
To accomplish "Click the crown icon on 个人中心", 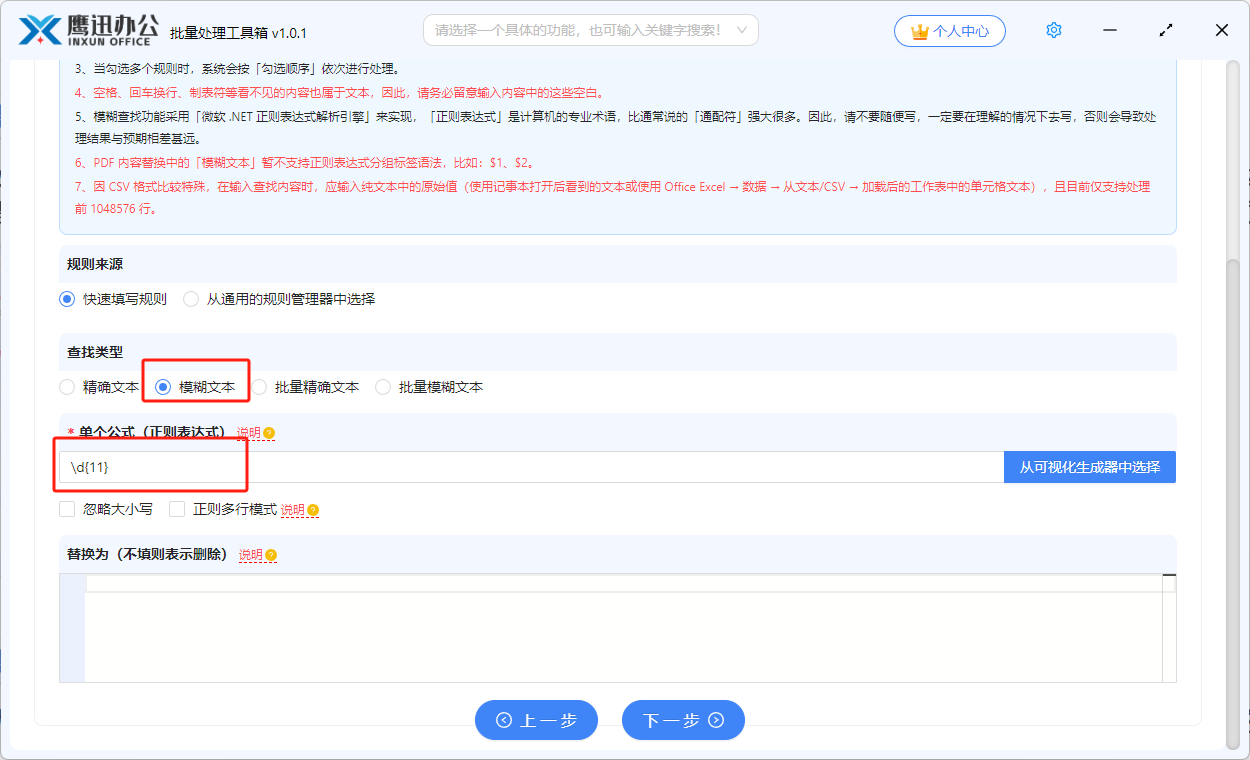I will (x=919, y=30).
